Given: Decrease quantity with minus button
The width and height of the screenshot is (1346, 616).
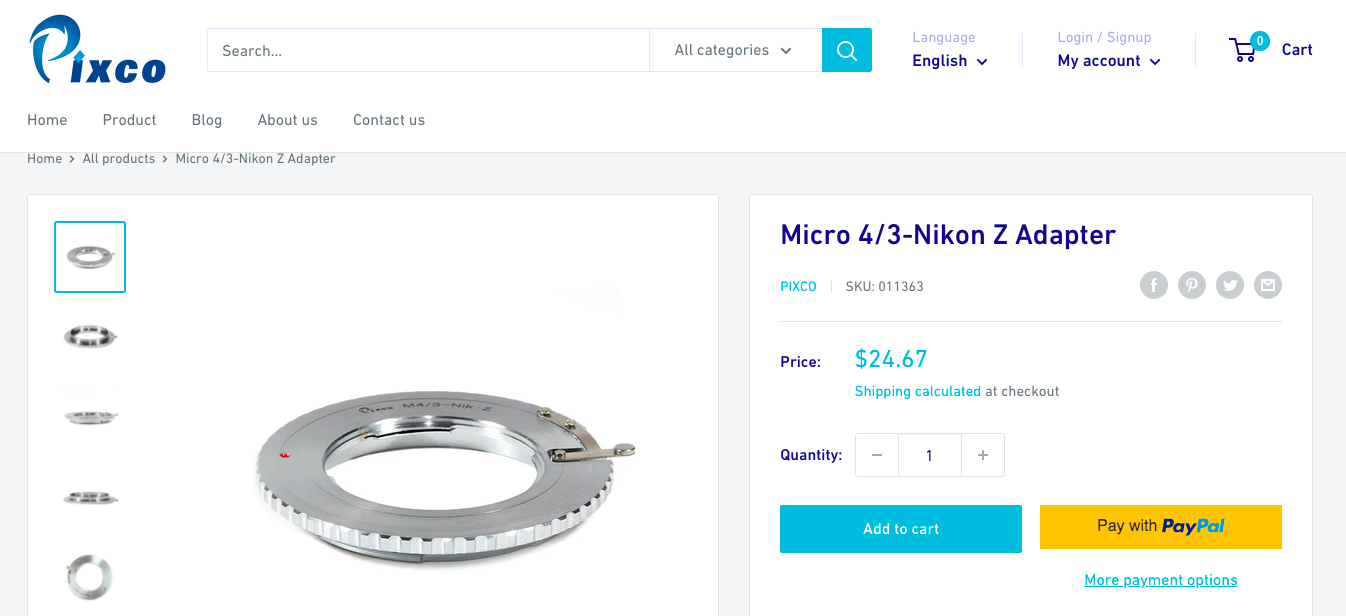Looking at the screenshot, I should (877, 455).
